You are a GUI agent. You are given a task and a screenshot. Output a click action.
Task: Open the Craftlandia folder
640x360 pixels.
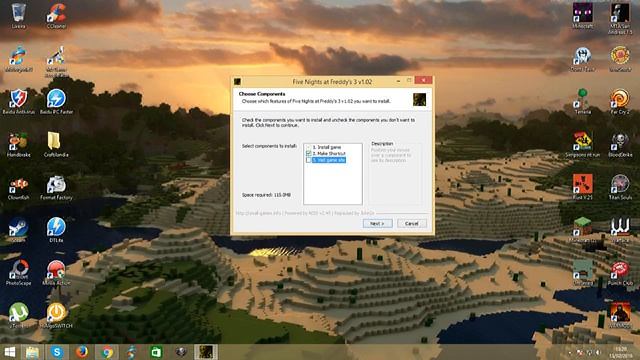(x=56, y=144)
